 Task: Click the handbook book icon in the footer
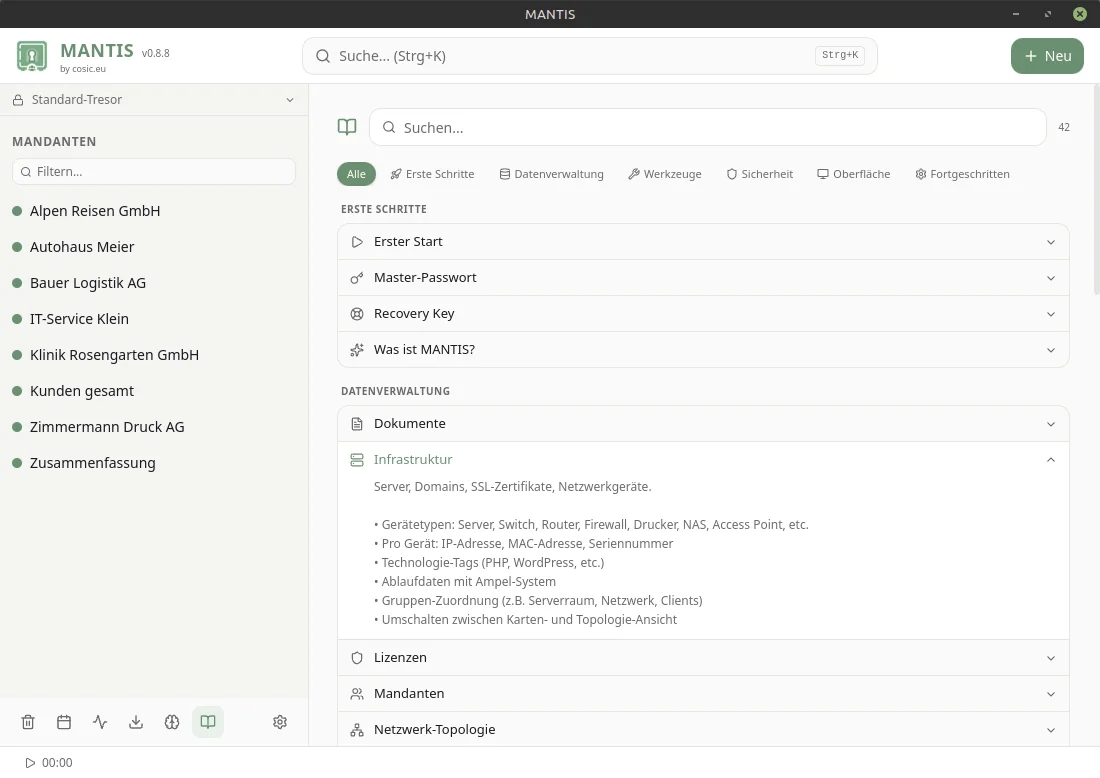point(208,722)
